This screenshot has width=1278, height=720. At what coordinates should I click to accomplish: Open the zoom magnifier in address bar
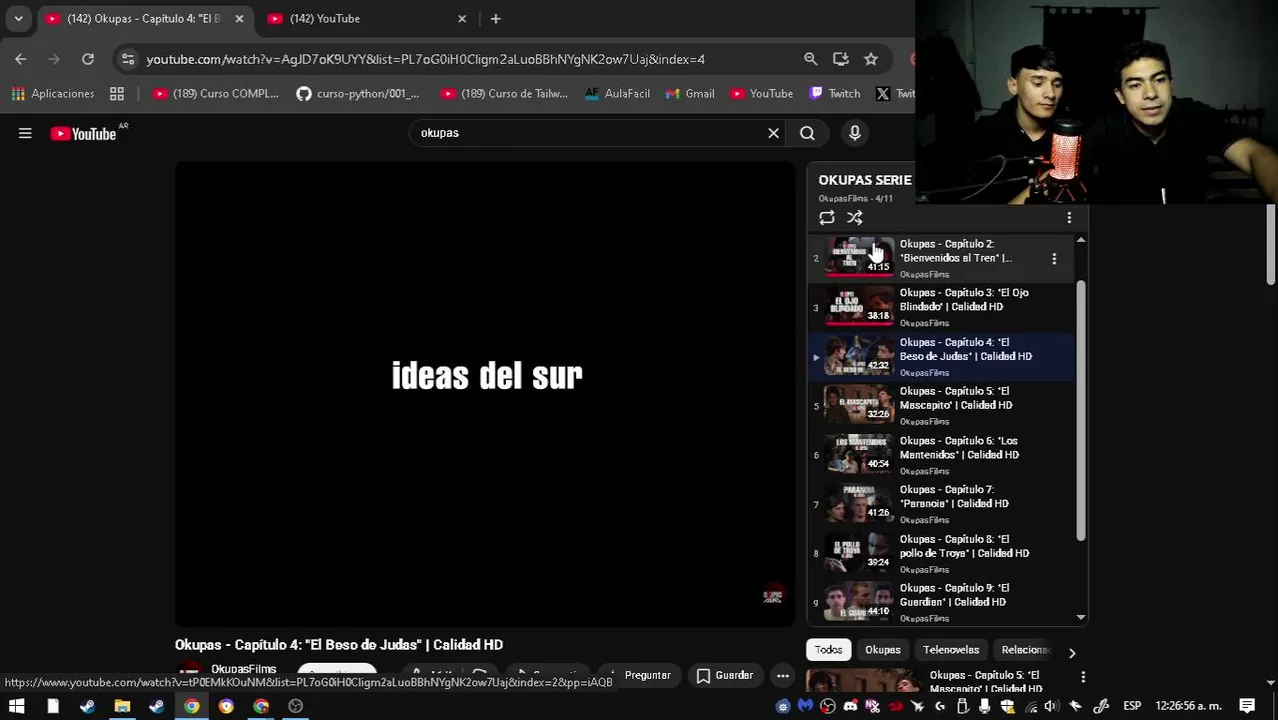point(810,59)
